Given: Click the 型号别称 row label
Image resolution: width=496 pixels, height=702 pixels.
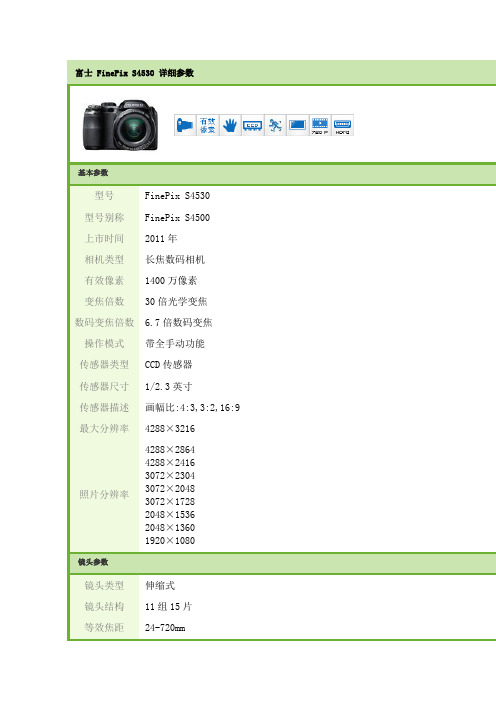Looking at the screenshot, I should pyautogui.click(x=104, y=218).
